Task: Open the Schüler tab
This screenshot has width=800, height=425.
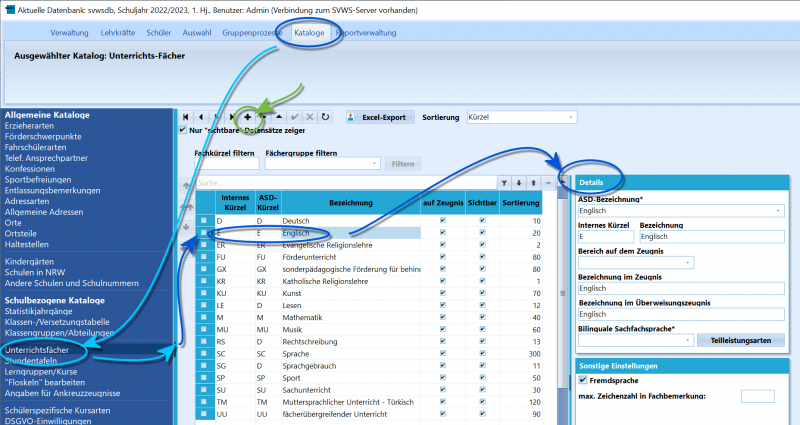Action: tap(159, 33)
